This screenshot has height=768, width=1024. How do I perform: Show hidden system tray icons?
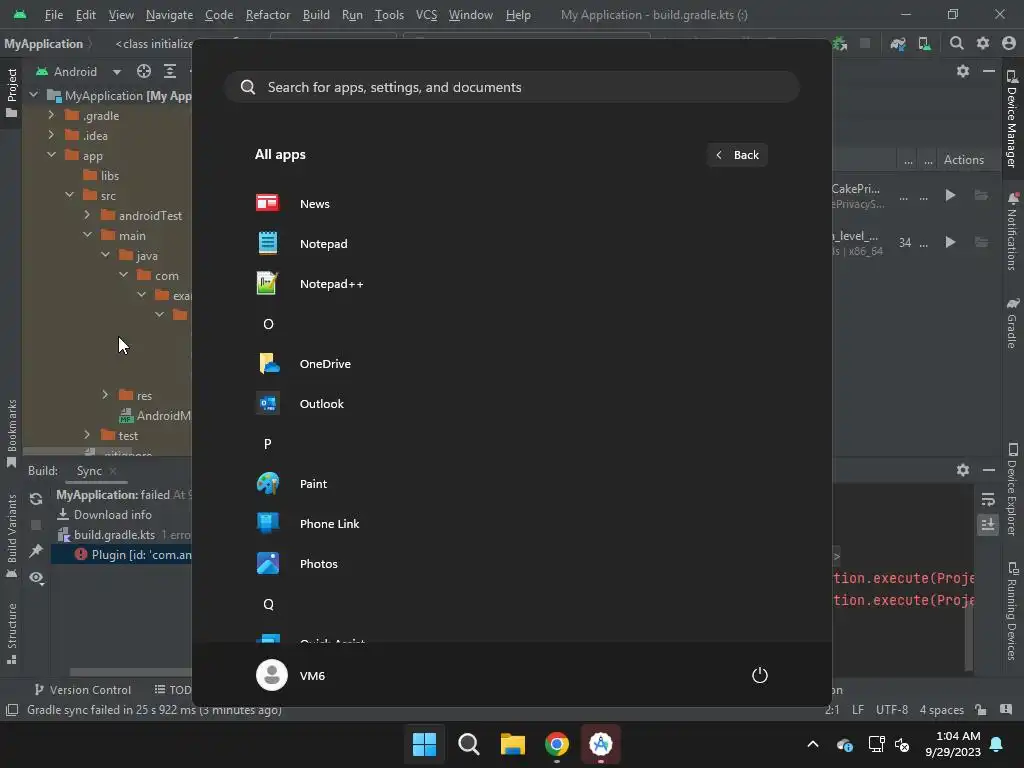tap(812, 744)
